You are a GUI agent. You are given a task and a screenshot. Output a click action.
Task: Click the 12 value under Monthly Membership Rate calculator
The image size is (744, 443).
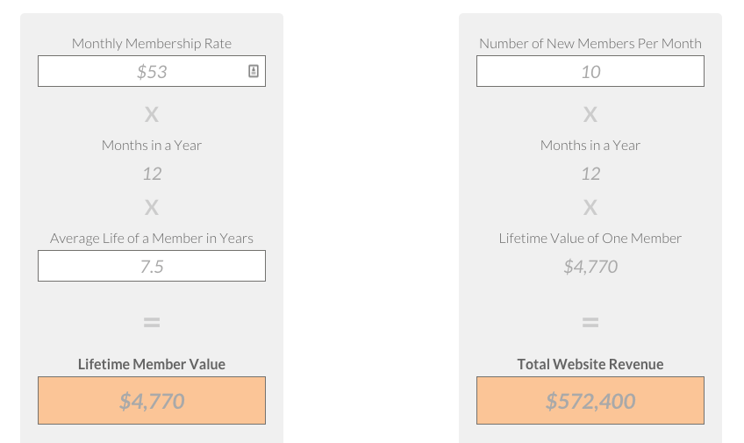coord(152,174)
